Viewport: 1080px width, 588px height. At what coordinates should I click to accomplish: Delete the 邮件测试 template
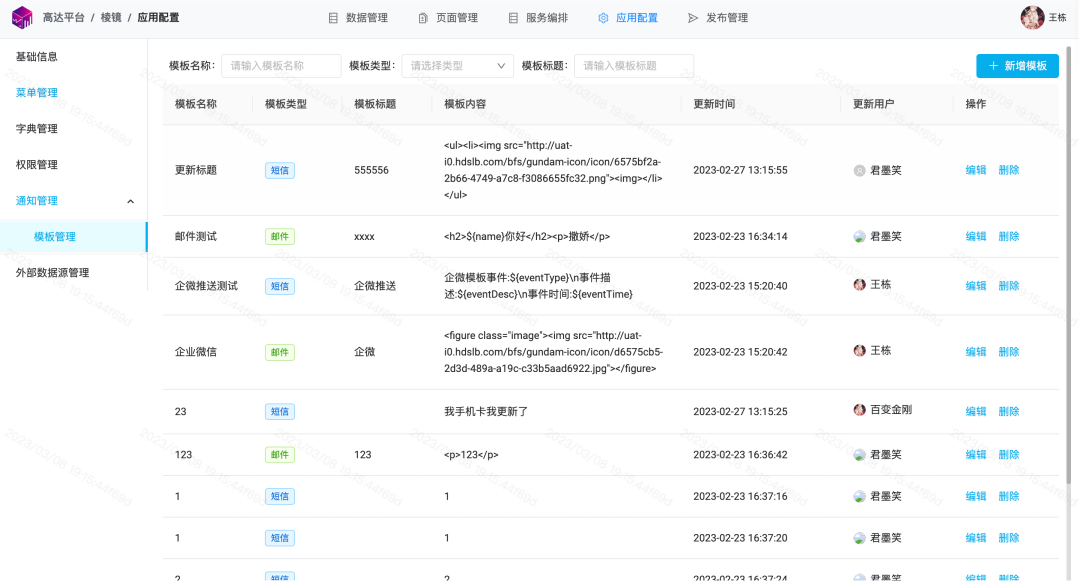pos(1008,236)
